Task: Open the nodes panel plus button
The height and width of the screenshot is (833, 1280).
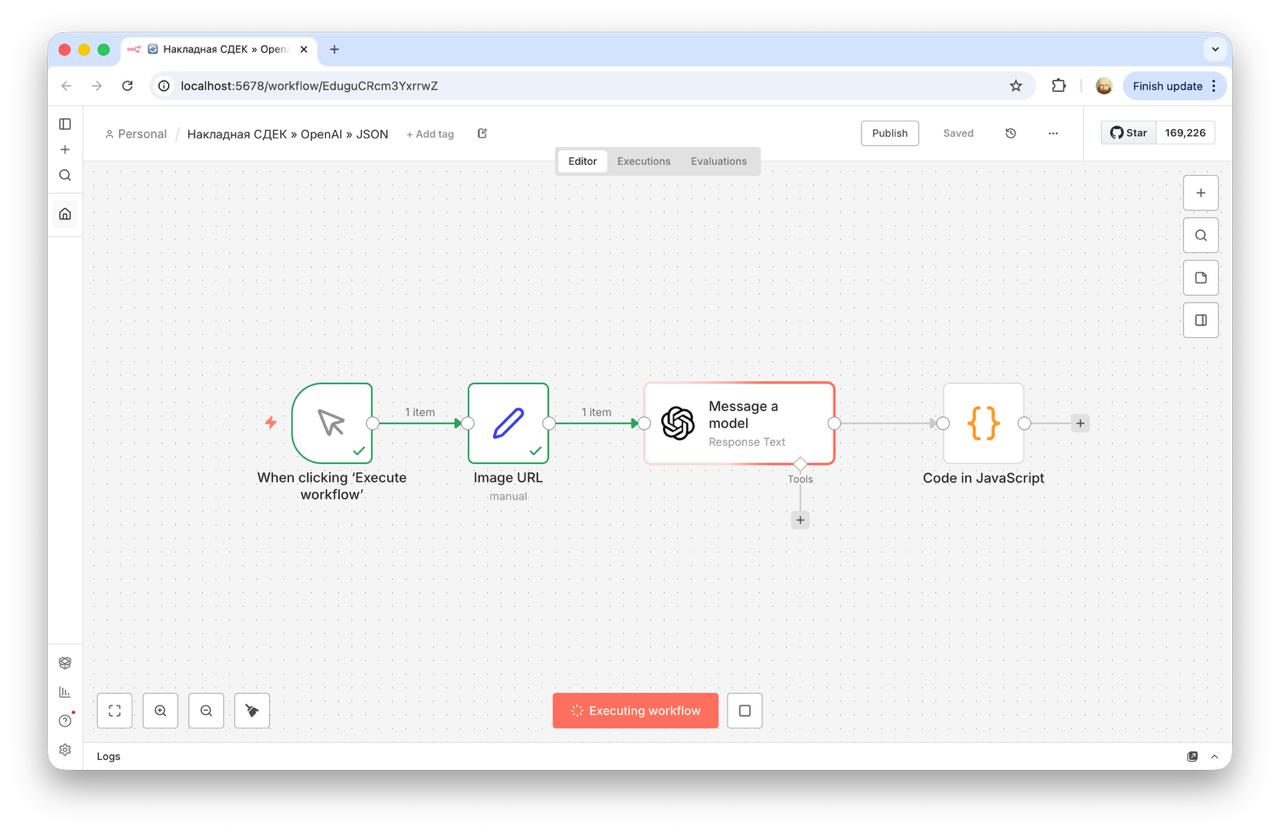Action: click(x=1200, y=193)
